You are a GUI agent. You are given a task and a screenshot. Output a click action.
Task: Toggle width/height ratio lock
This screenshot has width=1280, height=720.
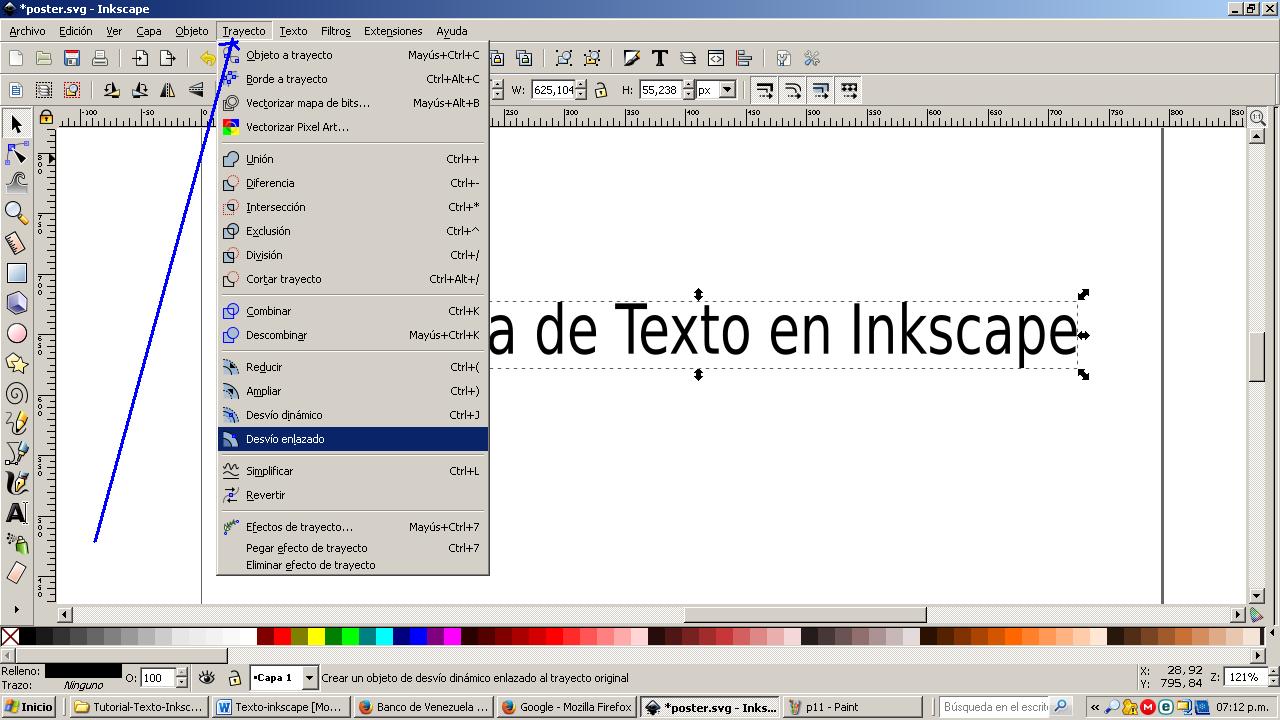coord(600,90)
